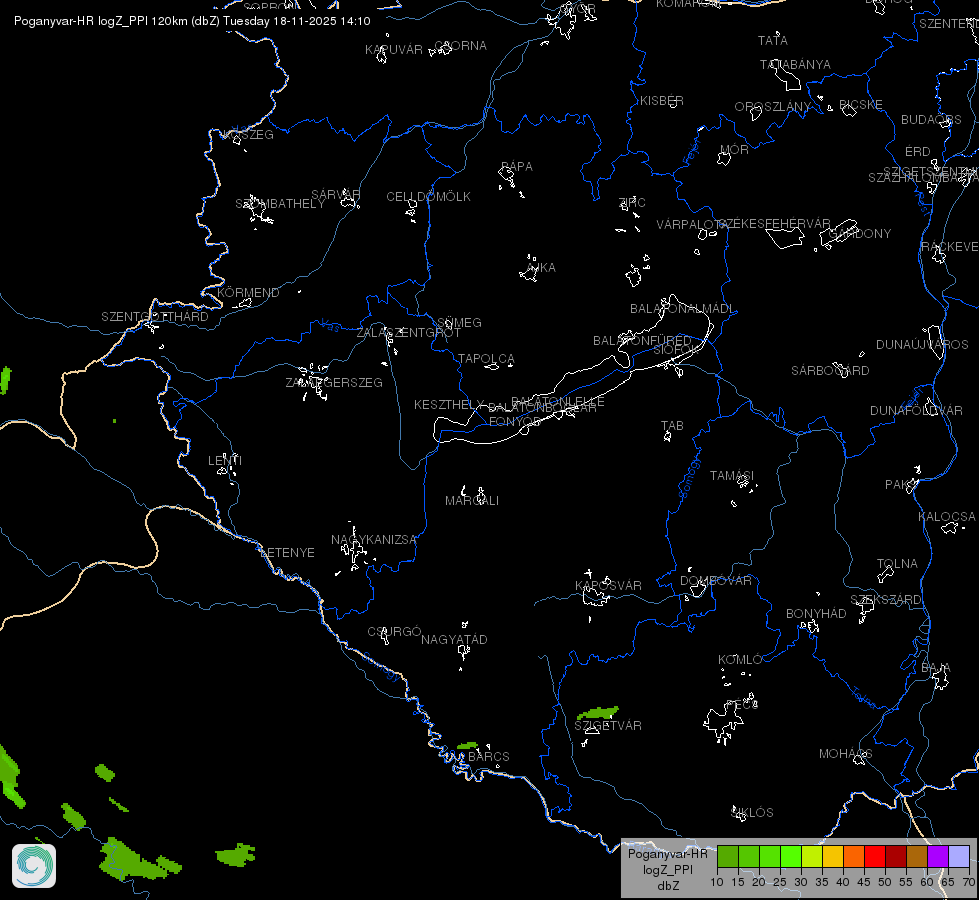Viewport: 979px width, 900px height.
Task: Select the 45–50 dBZ red legend swatch
Action: (x=875, y=856)
